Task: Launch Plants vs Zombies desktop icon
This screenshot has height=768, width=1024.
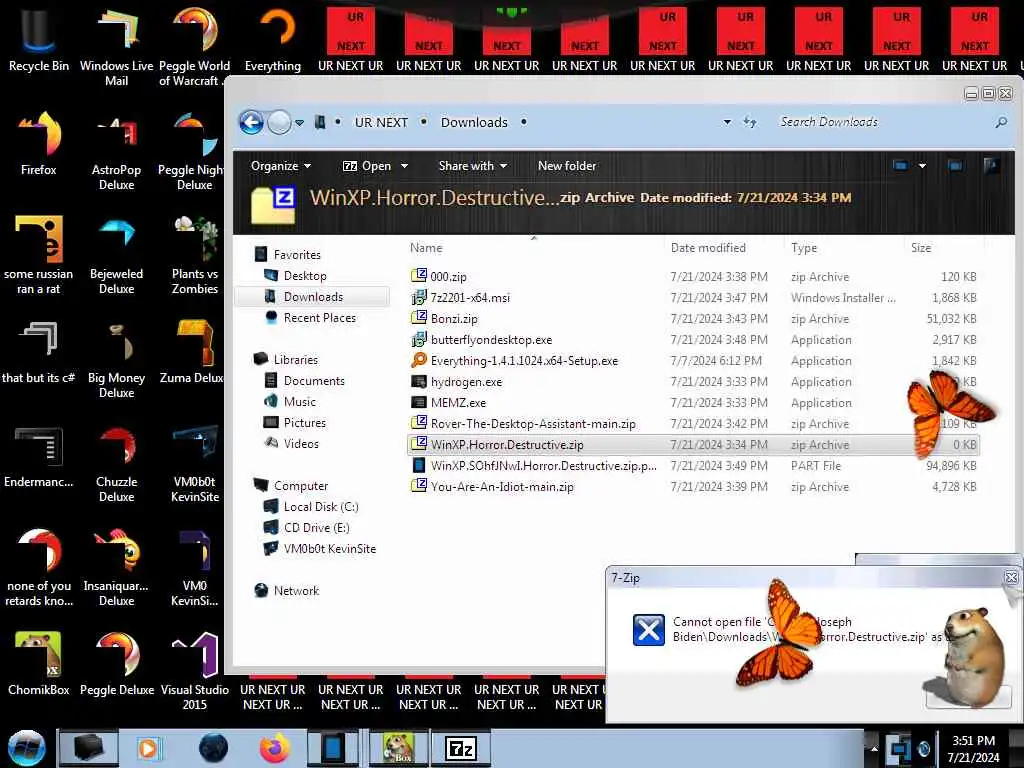Action: [x=195, y=253]
